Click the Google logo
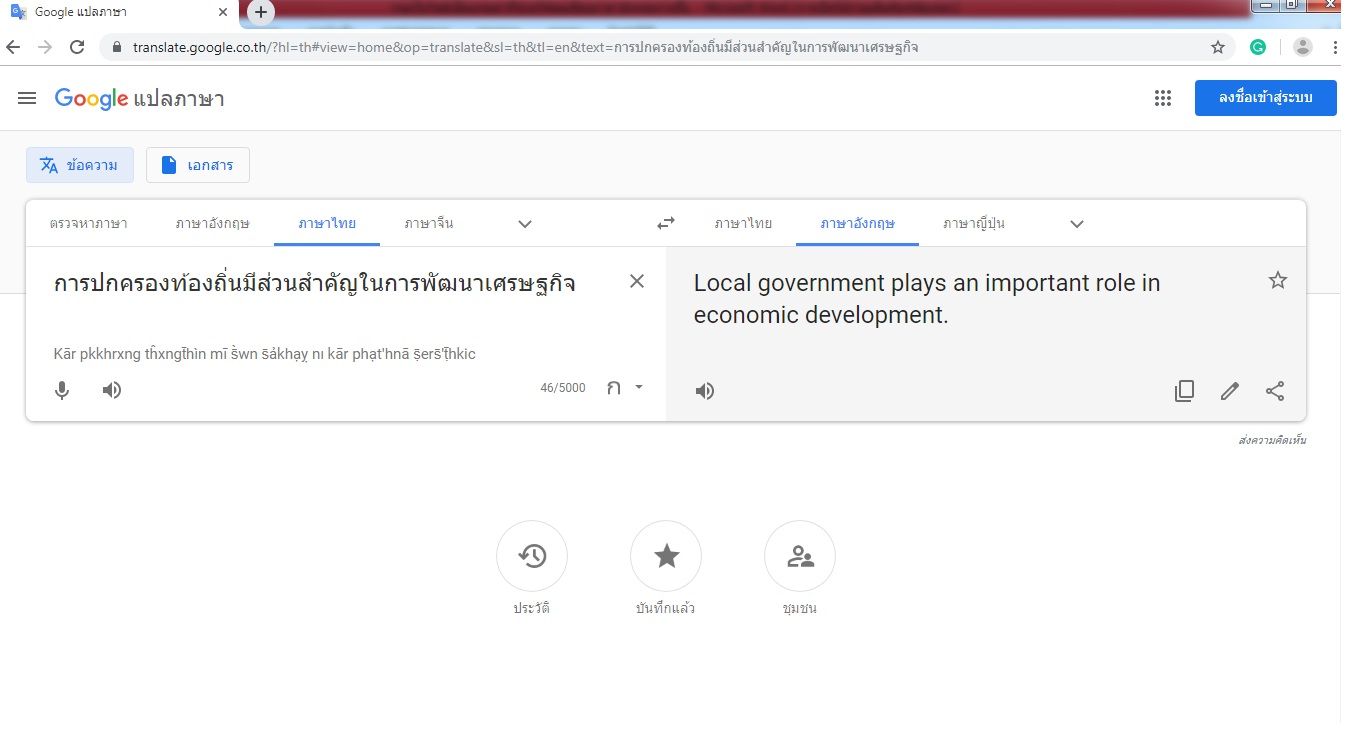 pyautogui.click(x=91, y=98)
